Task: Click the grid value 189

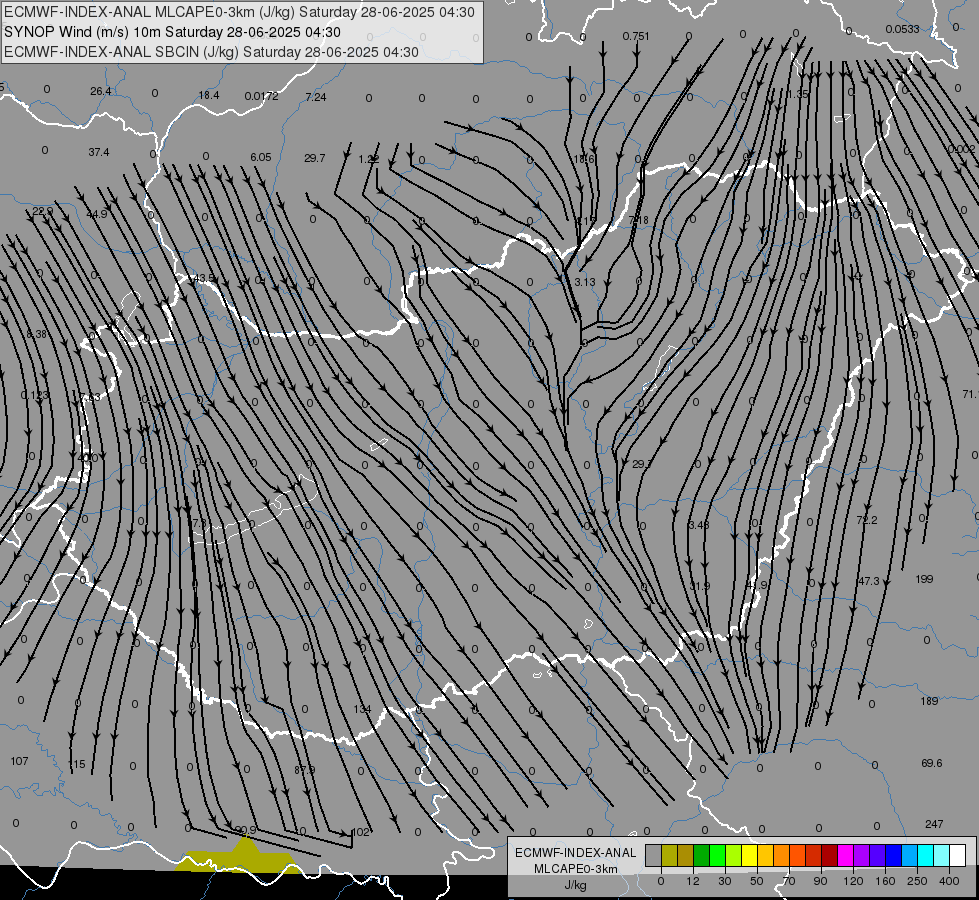Action: (930, 701)
